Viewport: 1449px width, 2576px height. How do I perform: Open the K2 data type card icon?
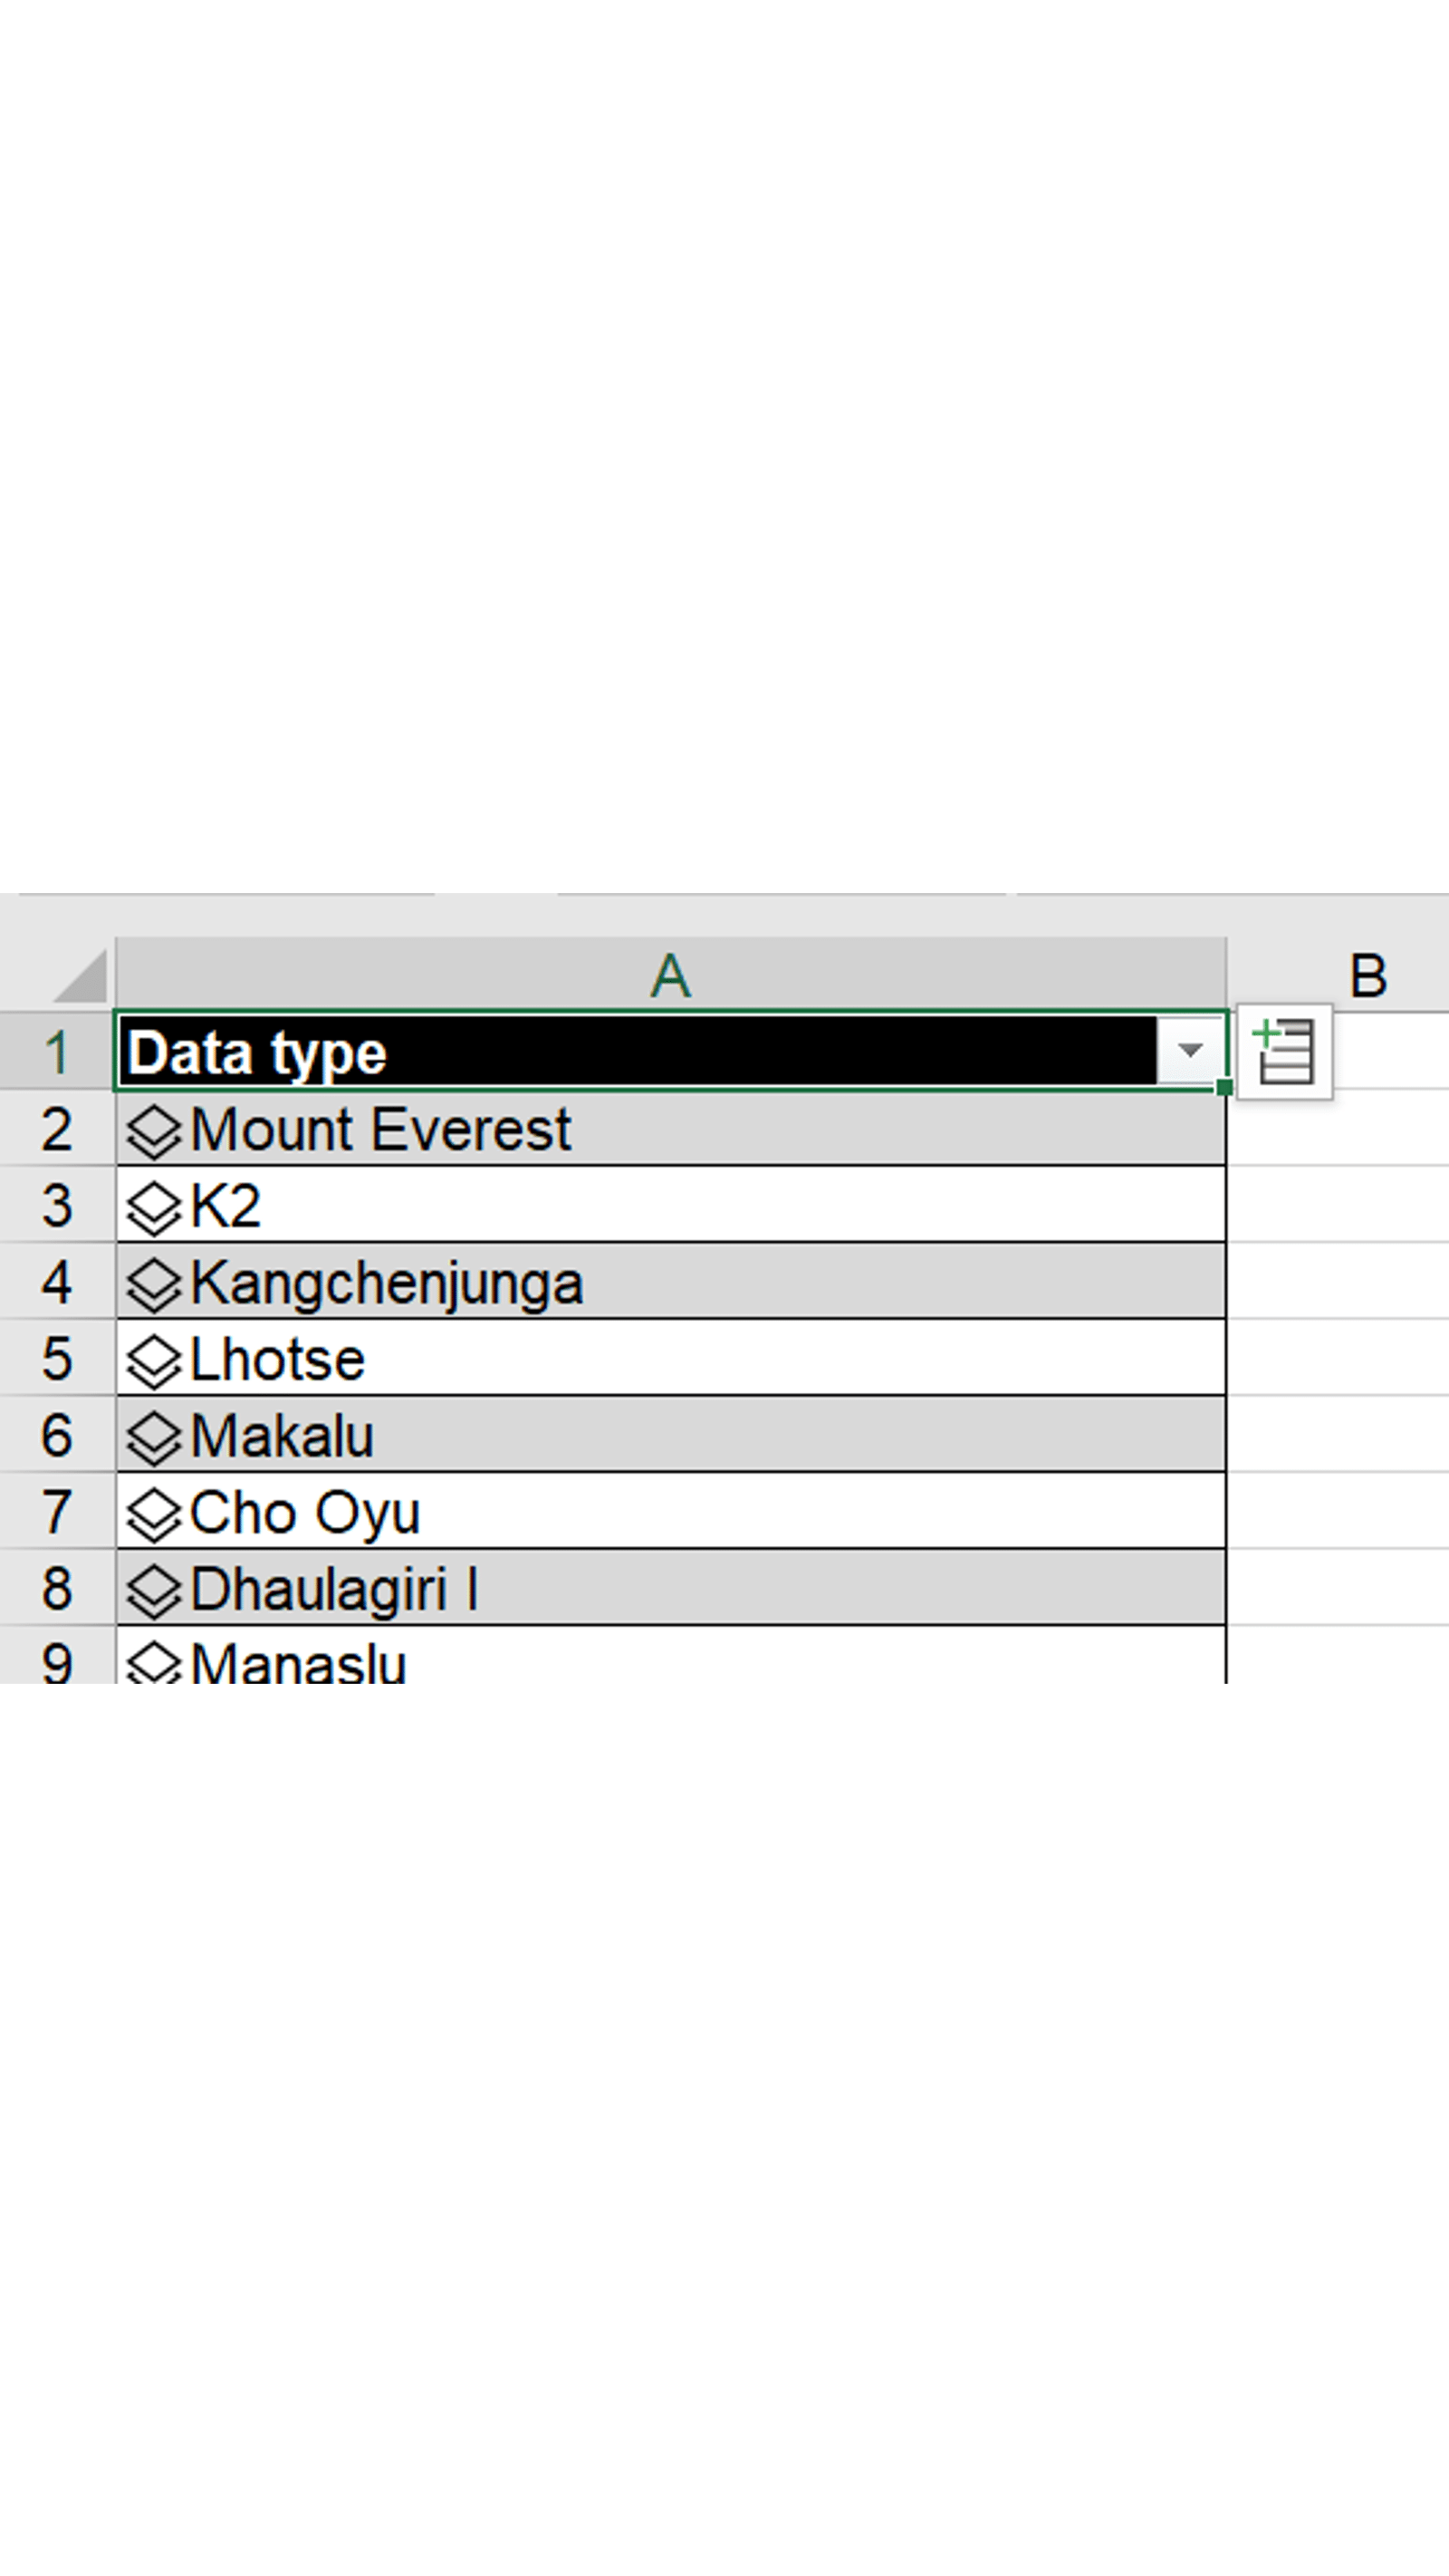(x=154, y=1208)
